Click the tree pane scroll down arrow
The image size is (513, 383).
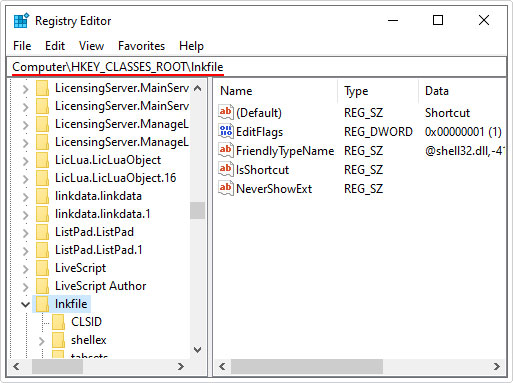[197, 350]
